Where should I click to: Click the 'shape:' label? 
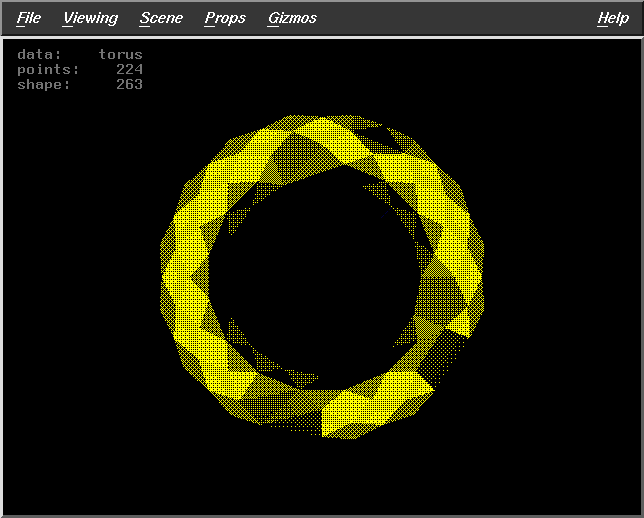point(44,85)
